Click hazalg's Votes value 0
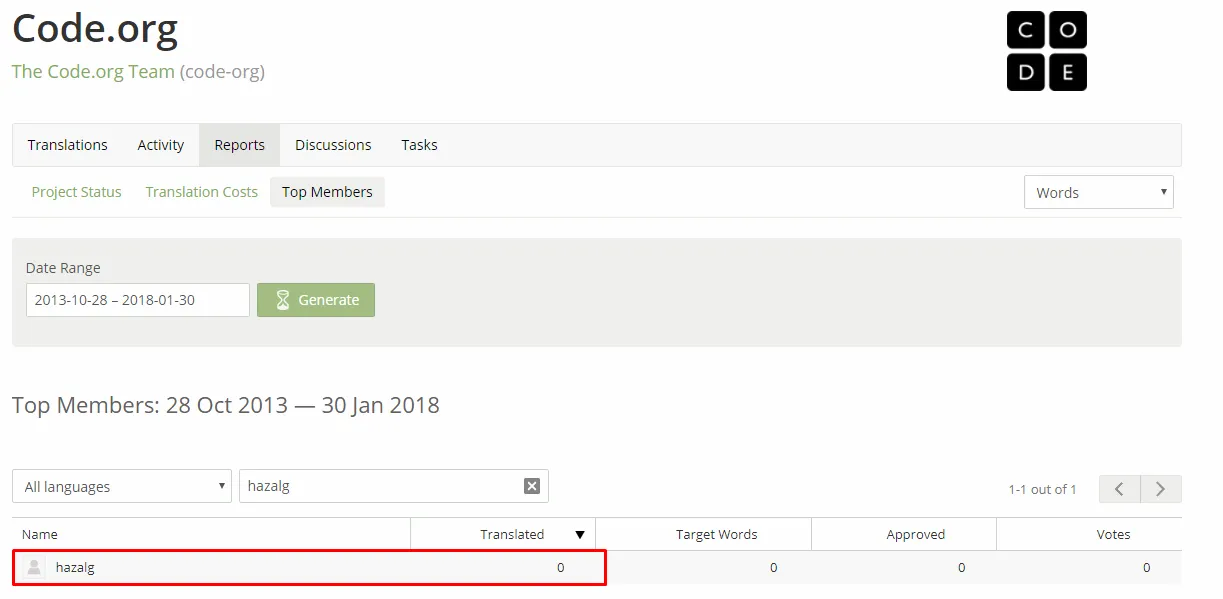This screenshot has width=1223, height=599. coord(1146,567)
